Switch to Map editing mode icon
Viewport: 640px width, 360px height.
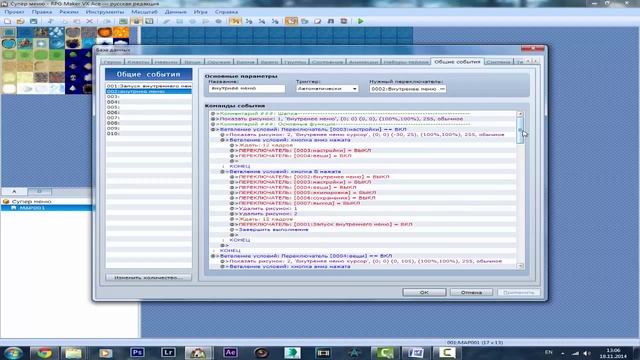point(123,21)
